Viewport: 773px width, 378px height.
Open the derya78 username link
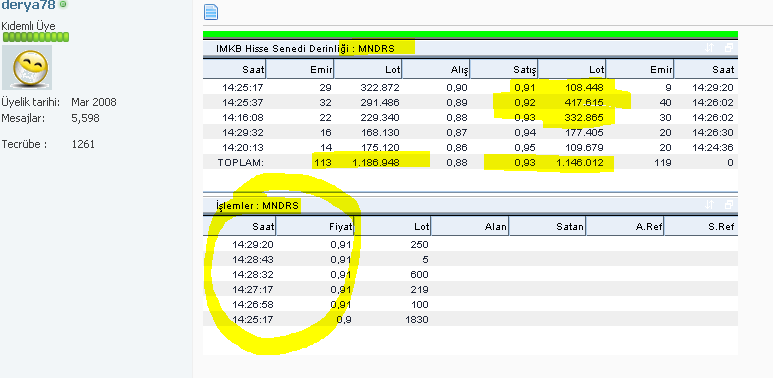pos(28,5)
